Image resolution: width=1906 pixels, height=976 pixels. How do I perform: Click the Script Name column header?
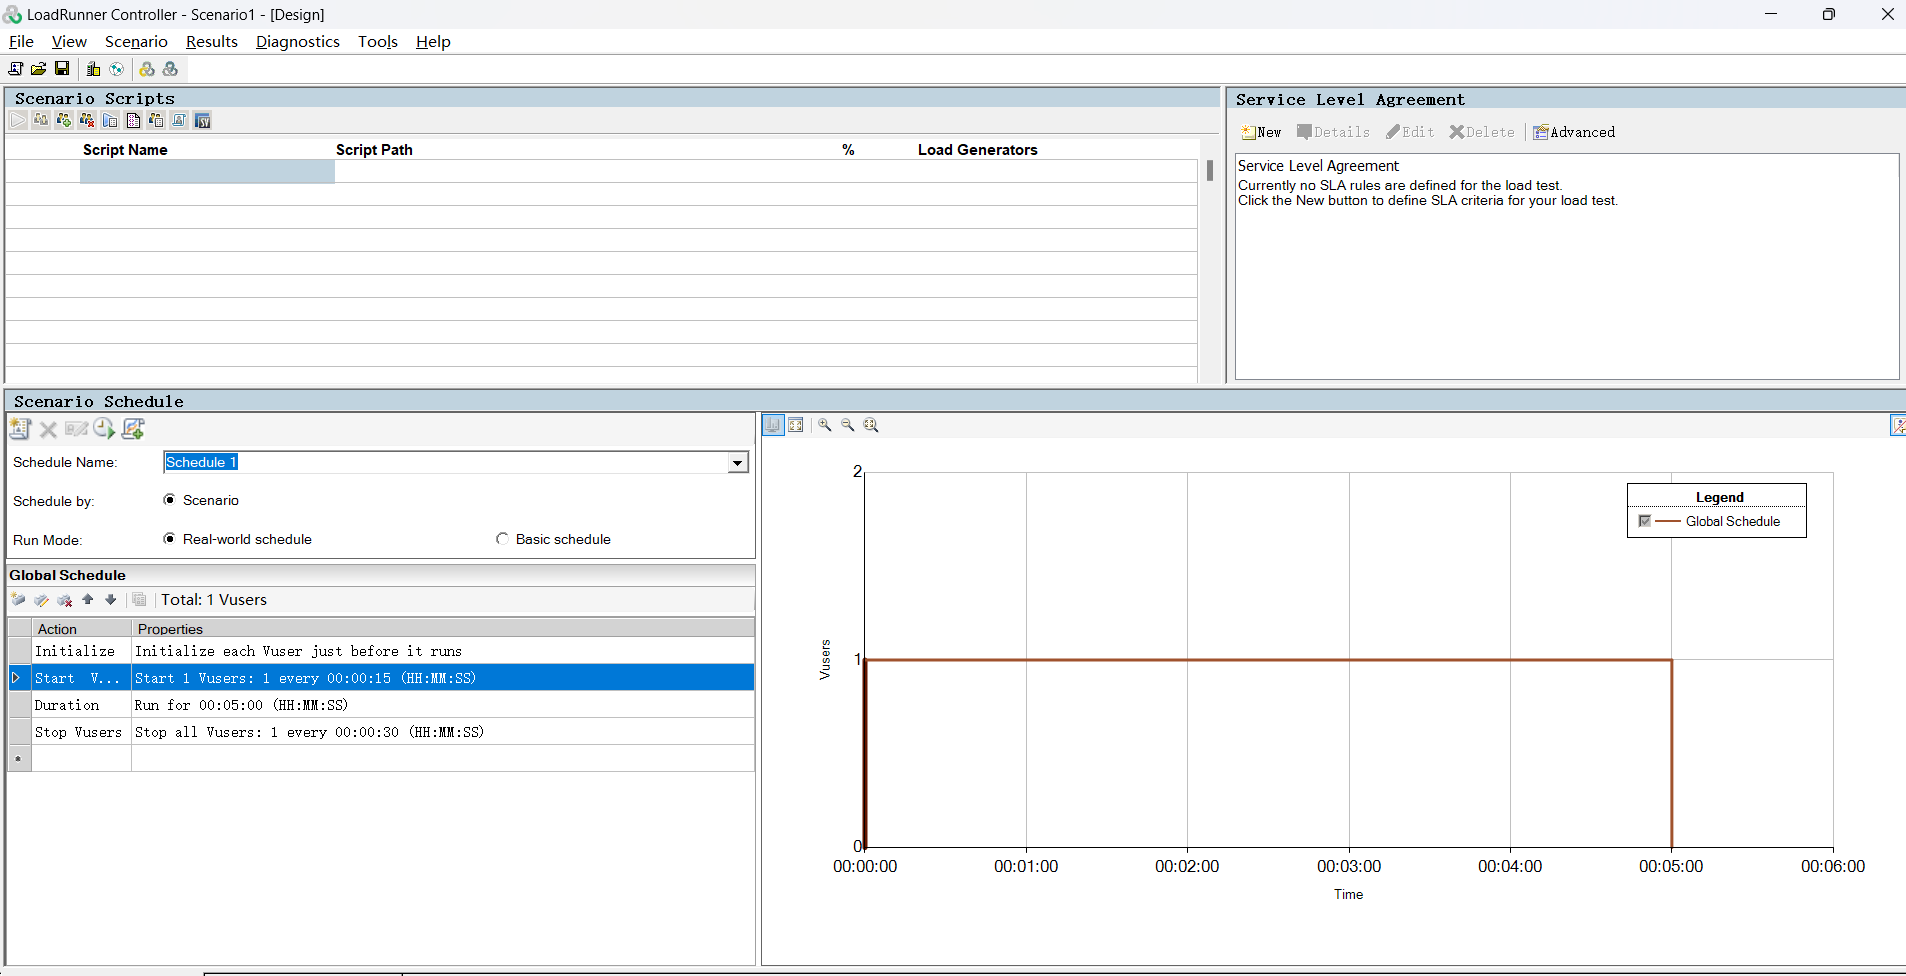(x=125, y=150)
